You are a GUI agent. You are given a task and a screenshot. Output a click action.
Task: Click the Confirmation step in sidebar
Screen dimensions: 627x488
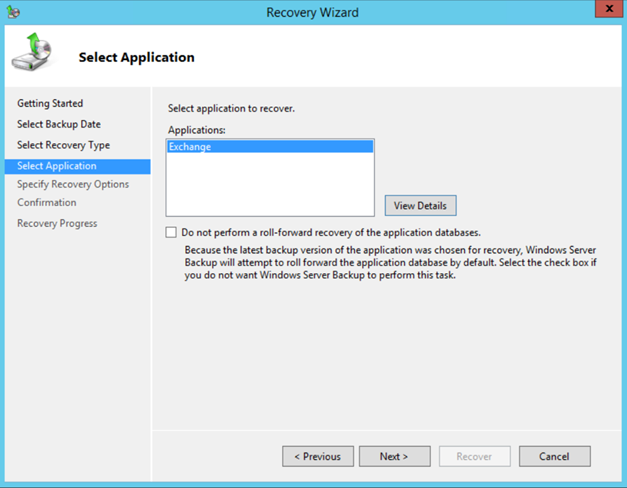tap(47, 203)
